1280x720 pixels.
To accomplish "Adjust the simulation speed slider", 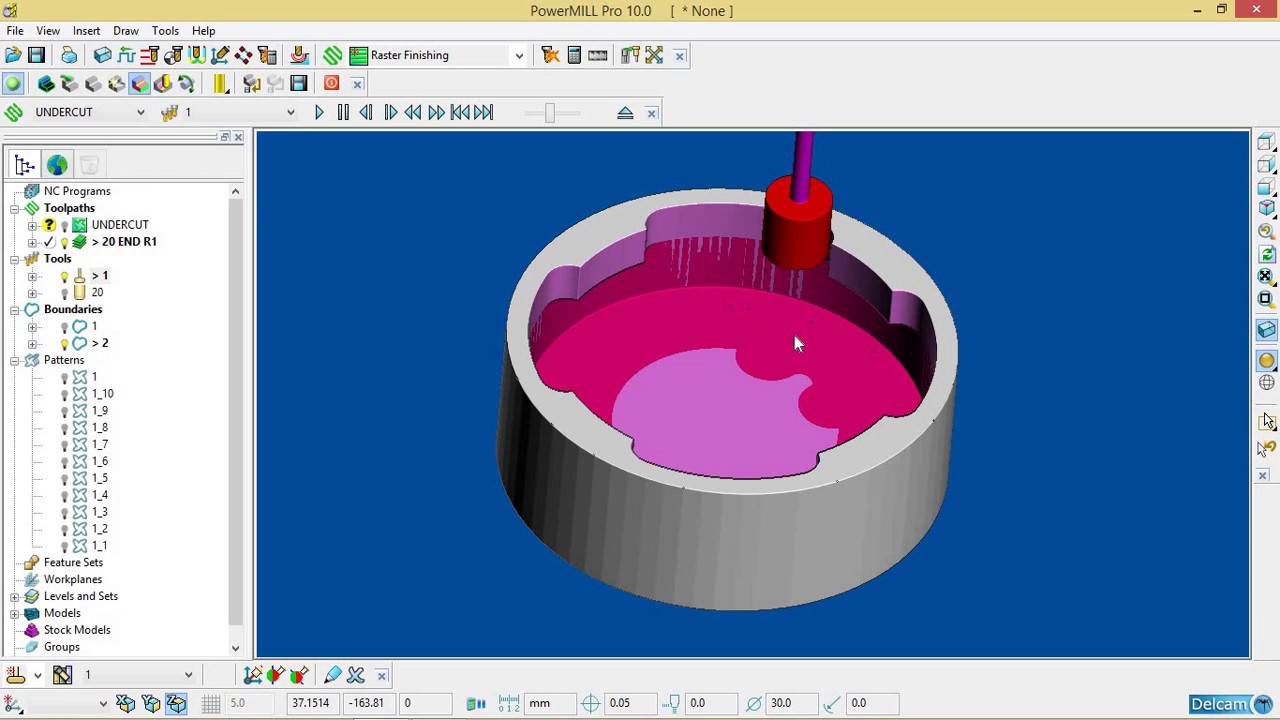I will (x=549, y=113).
